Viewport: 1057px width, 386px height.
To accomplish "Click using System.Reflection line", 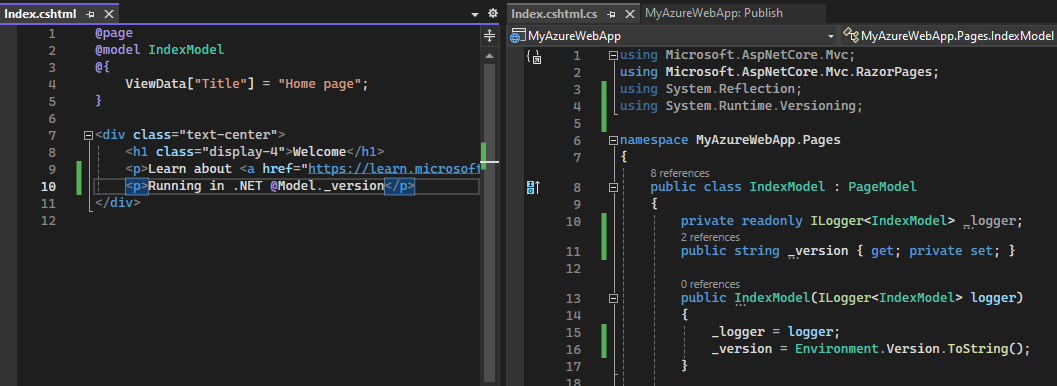I will tap(711, 89).
